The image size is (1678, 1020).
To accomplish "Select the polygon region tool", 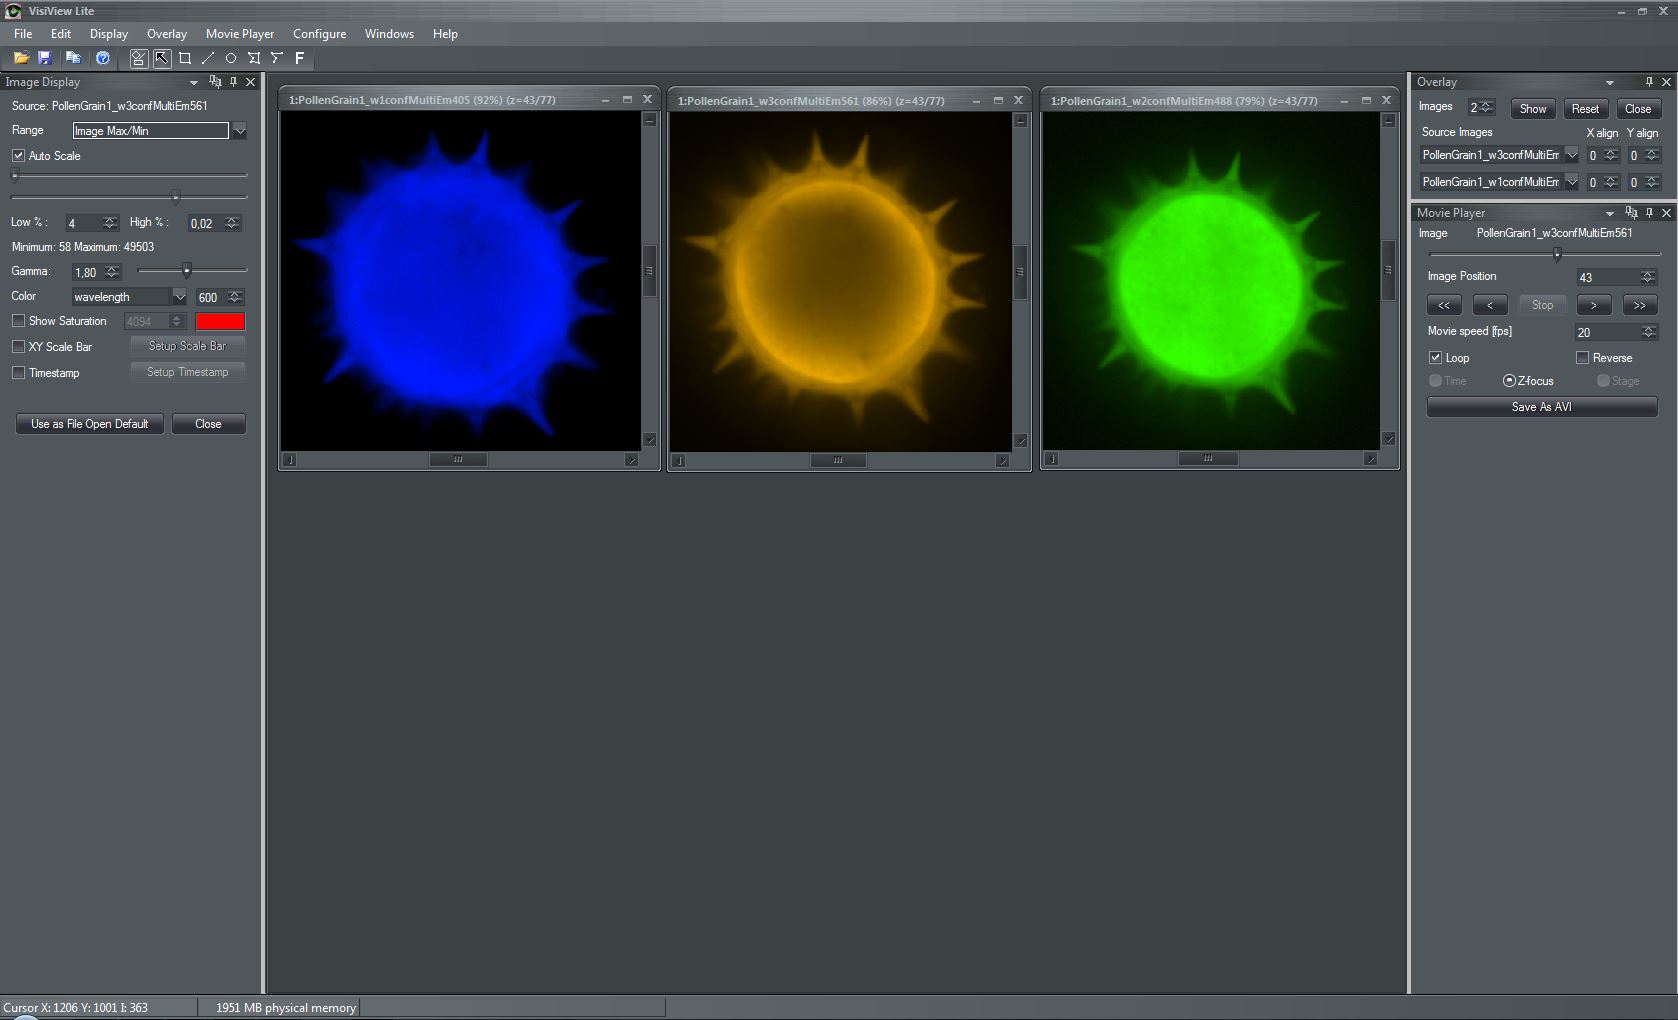I will [x=254, y=58].
